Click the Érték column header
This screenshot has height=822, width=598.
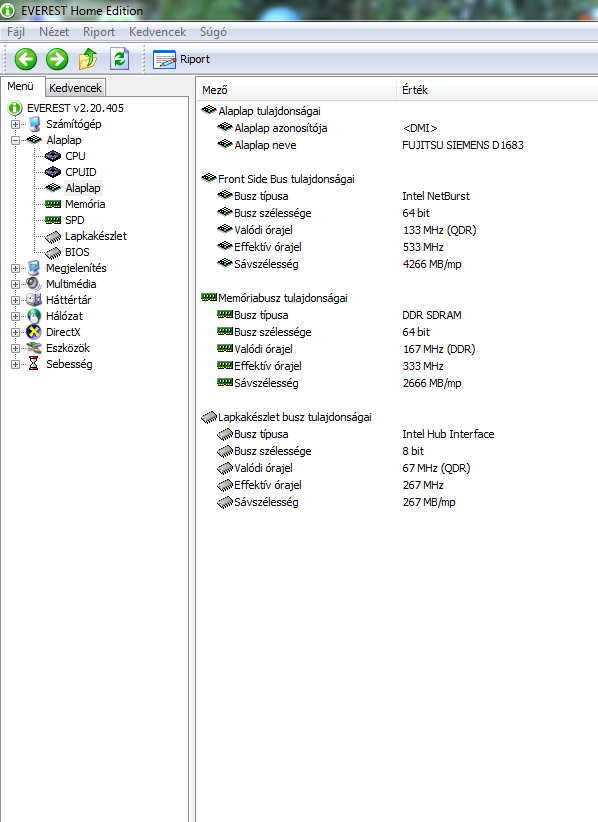coord(497,90)
